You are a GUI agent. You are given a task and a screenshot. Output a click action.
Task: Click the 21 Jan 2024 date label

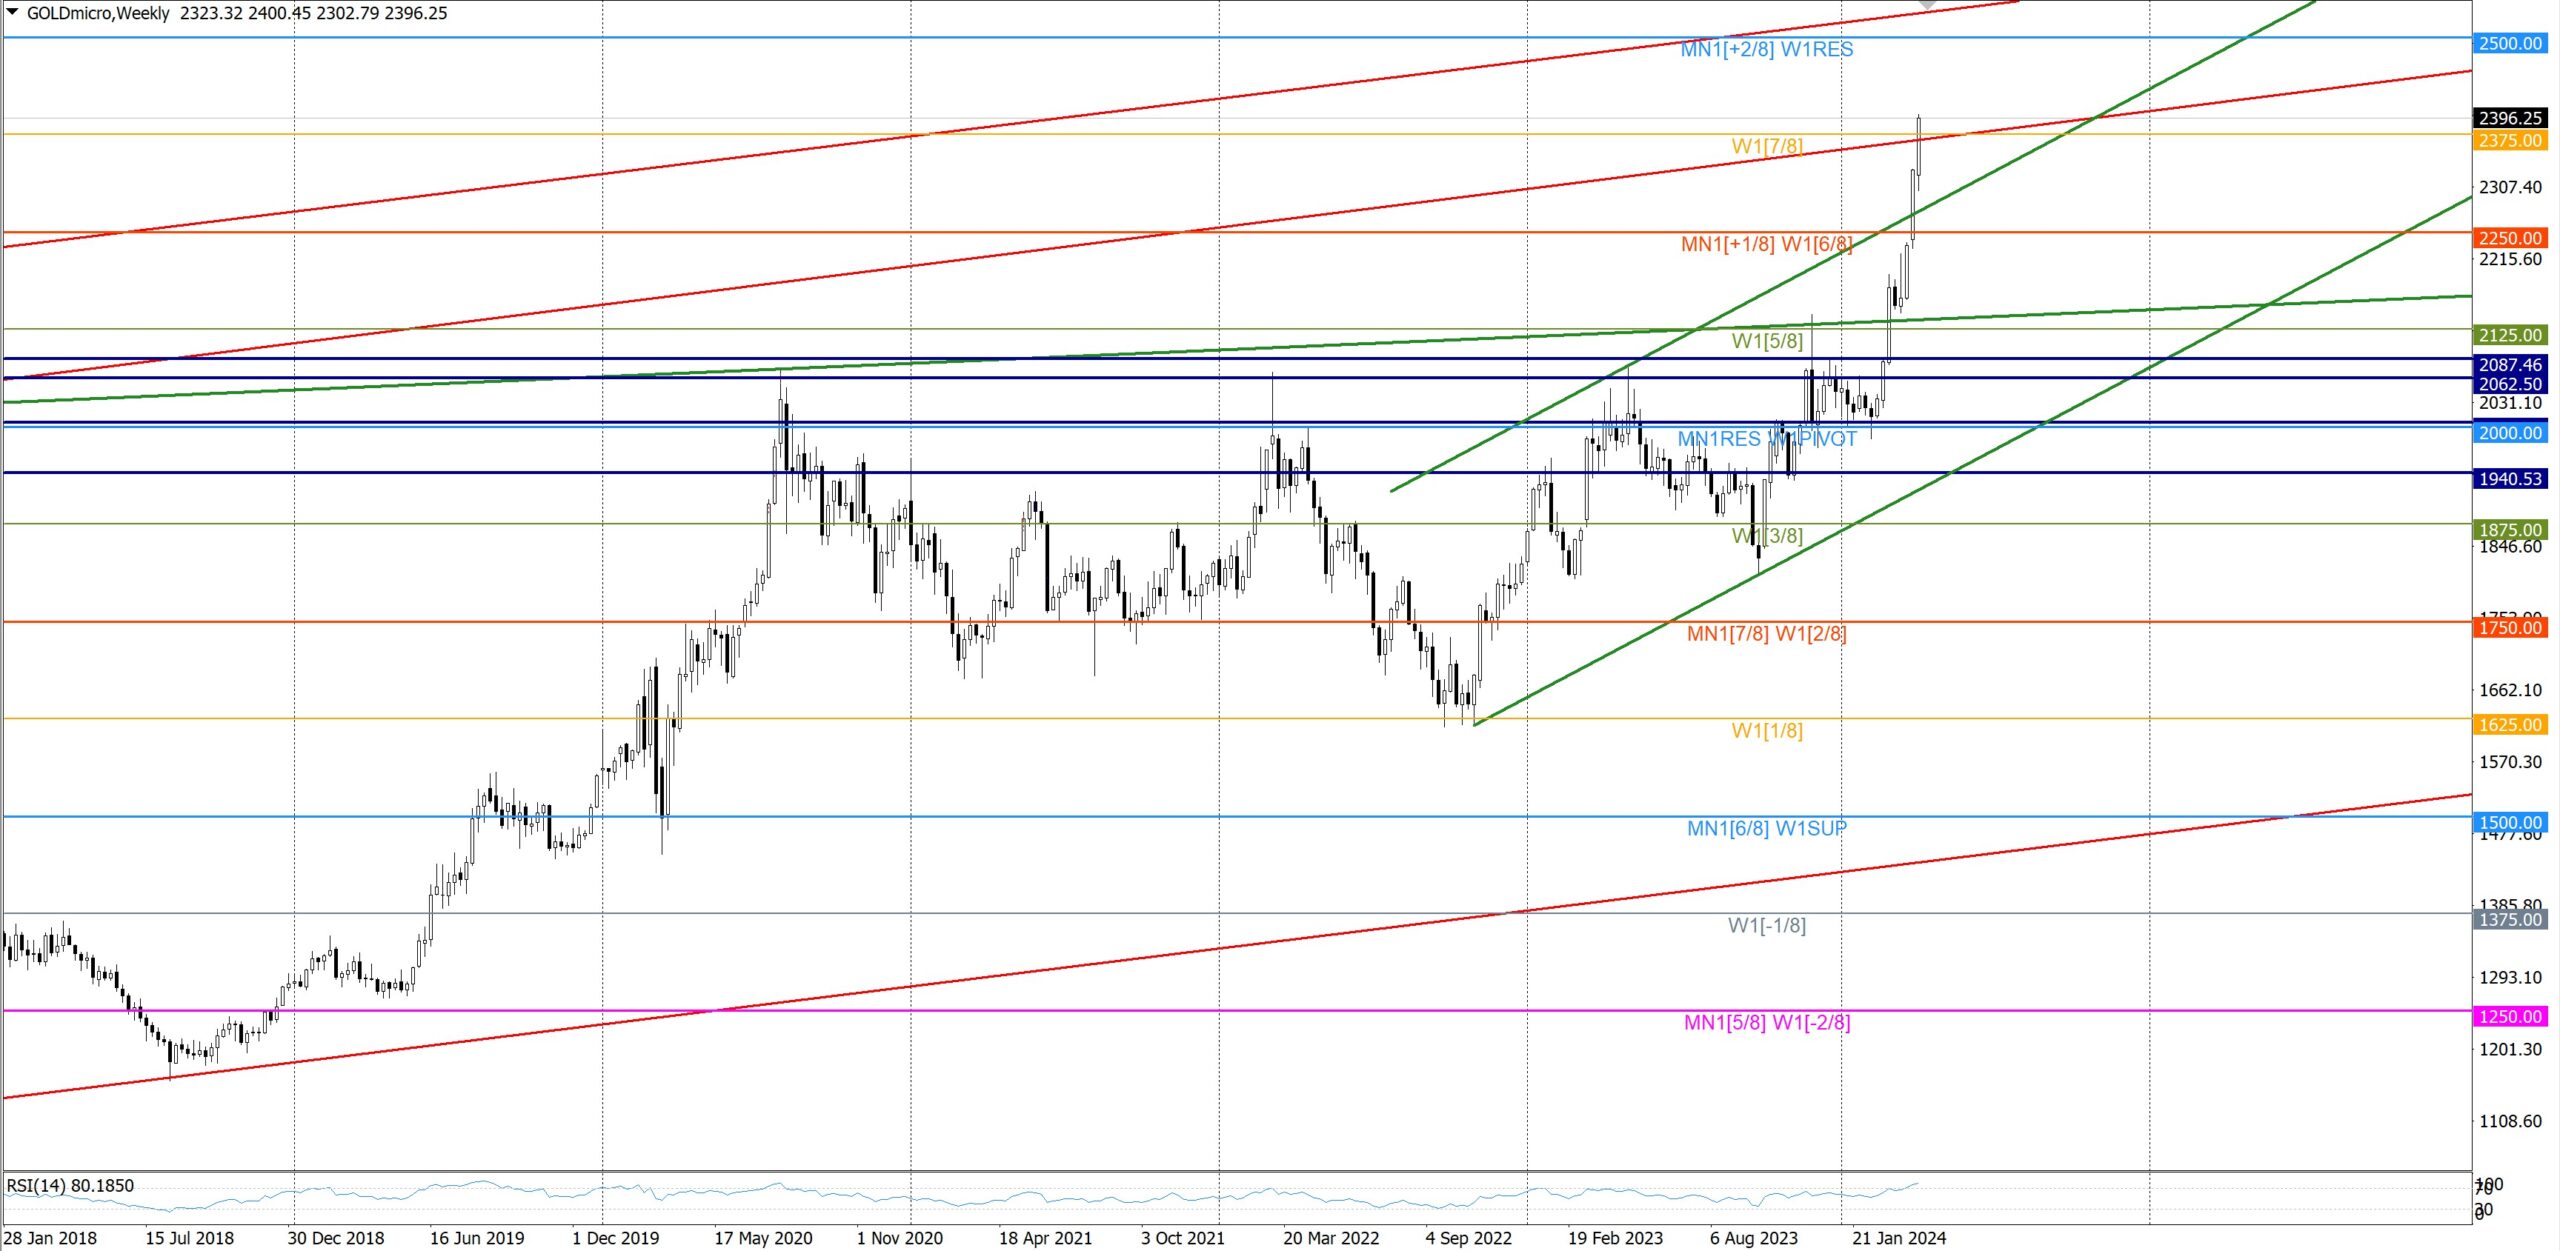tap(1898, 1238)
